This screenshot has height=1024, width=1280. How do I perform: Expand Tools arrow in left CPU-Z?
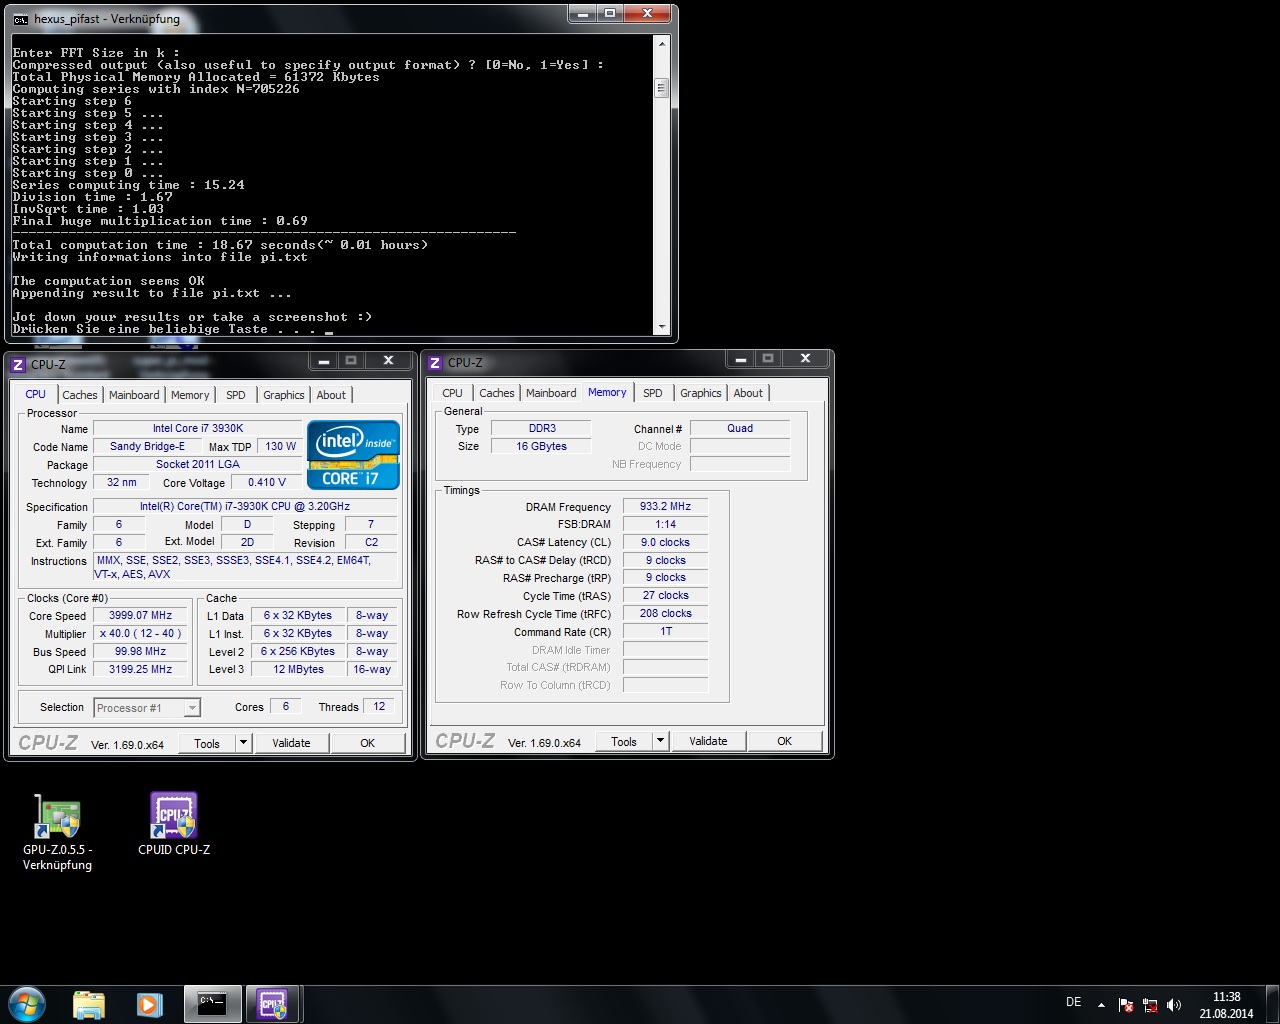point(243,743)
